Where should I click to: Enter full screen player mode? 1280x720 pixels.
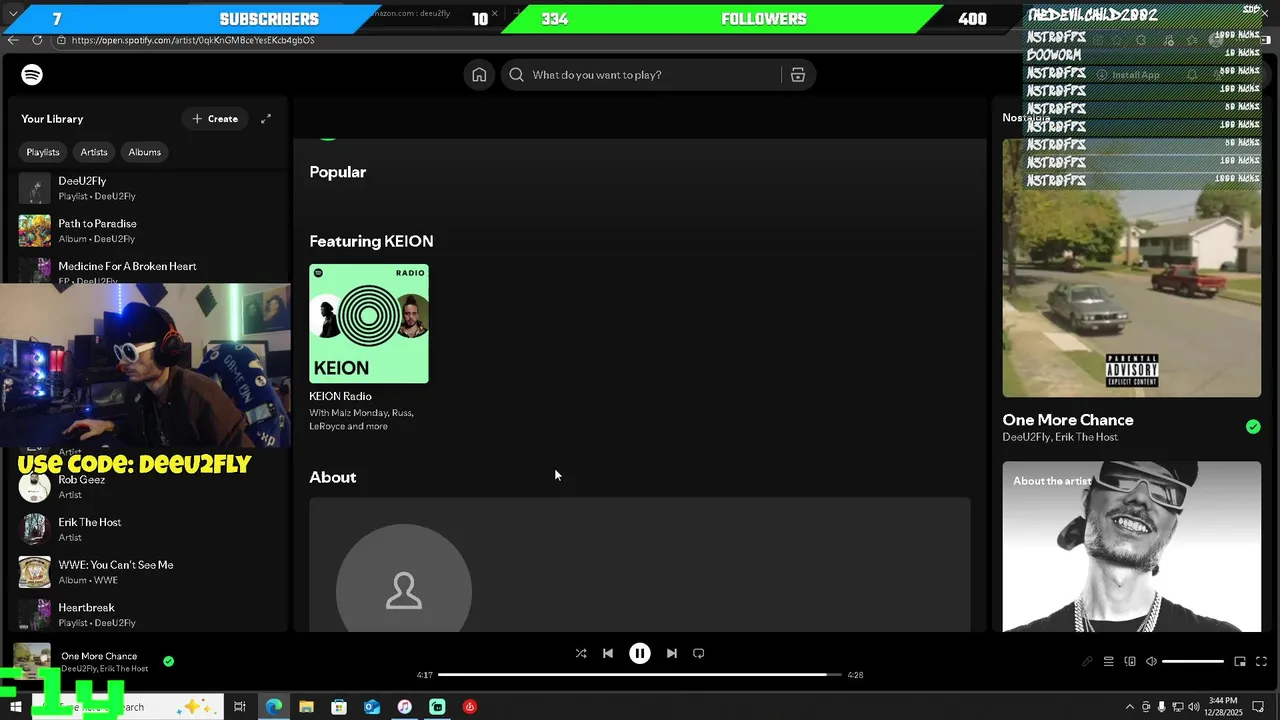[x=1261, y=661]
